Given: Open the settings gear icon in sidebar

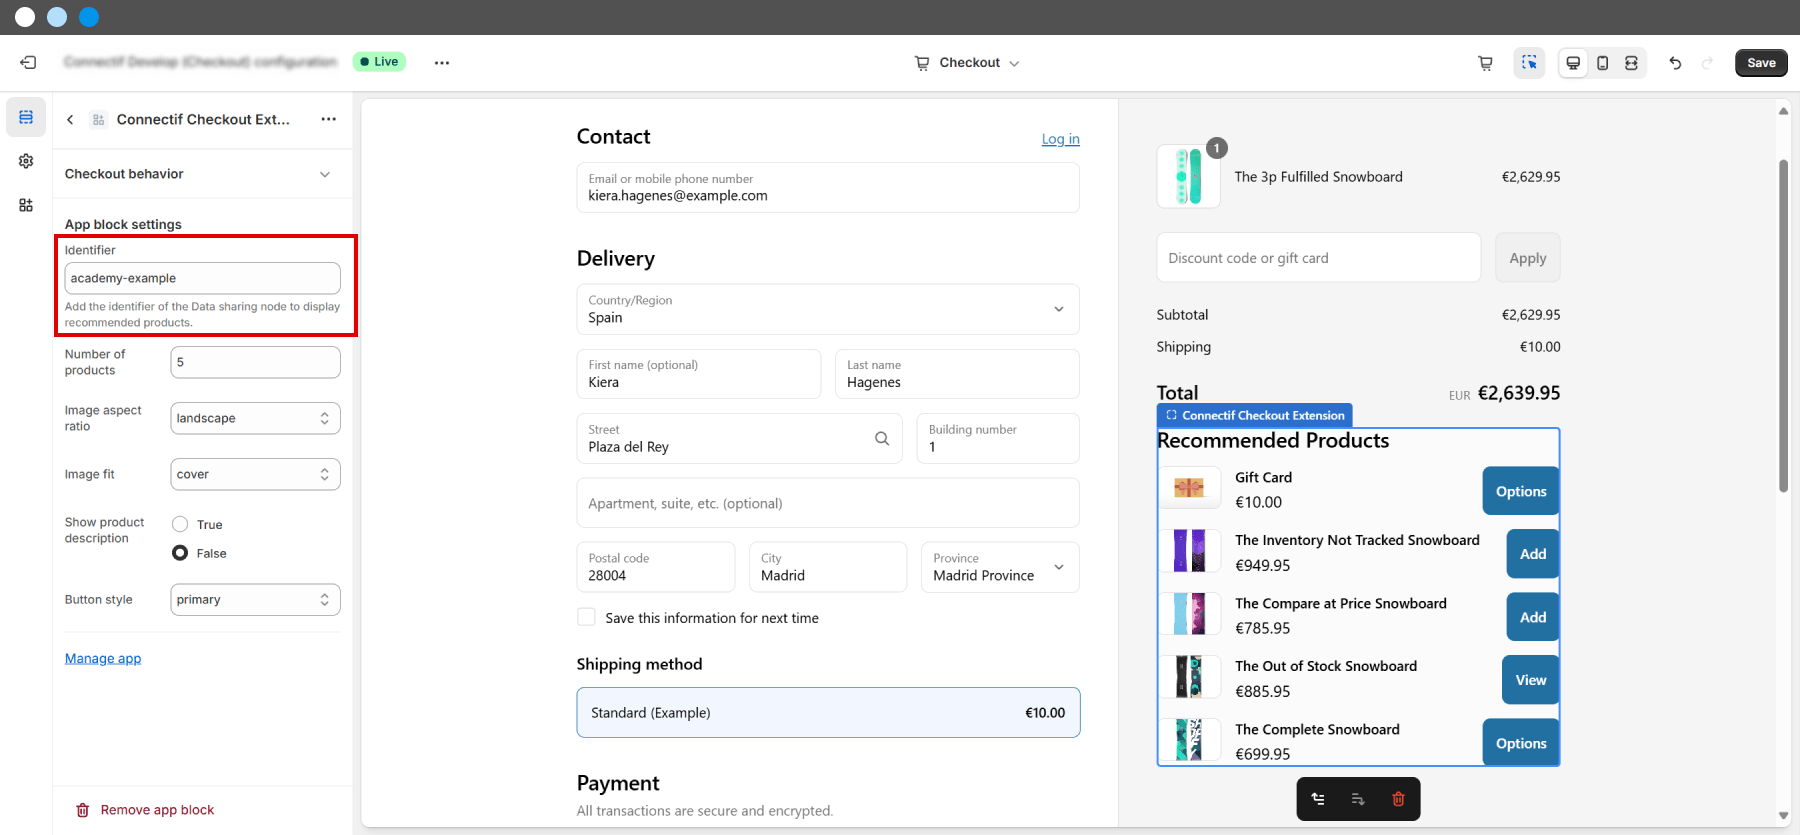Looking at the screenshot, I should [26, 161].
